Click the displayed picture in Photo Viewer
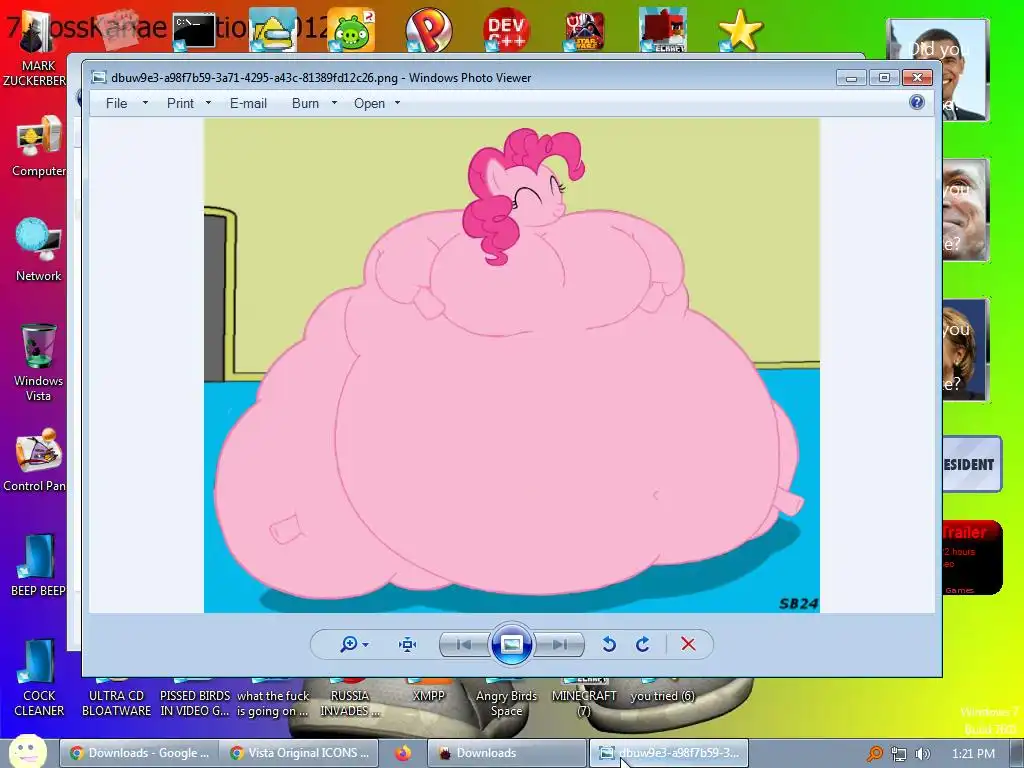 512,365
